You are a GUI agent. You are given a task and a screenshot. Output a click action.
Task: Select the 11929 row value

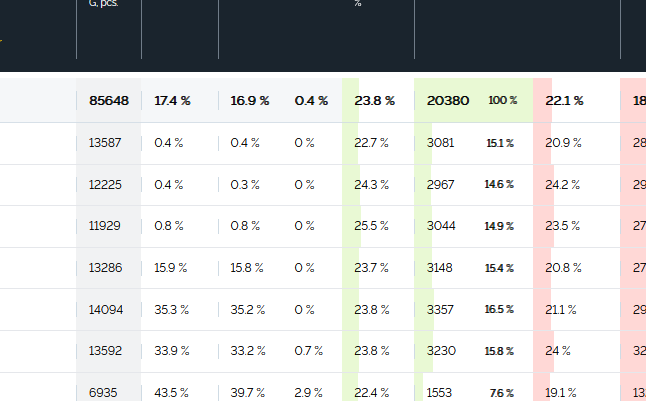(x=105, y=226)
